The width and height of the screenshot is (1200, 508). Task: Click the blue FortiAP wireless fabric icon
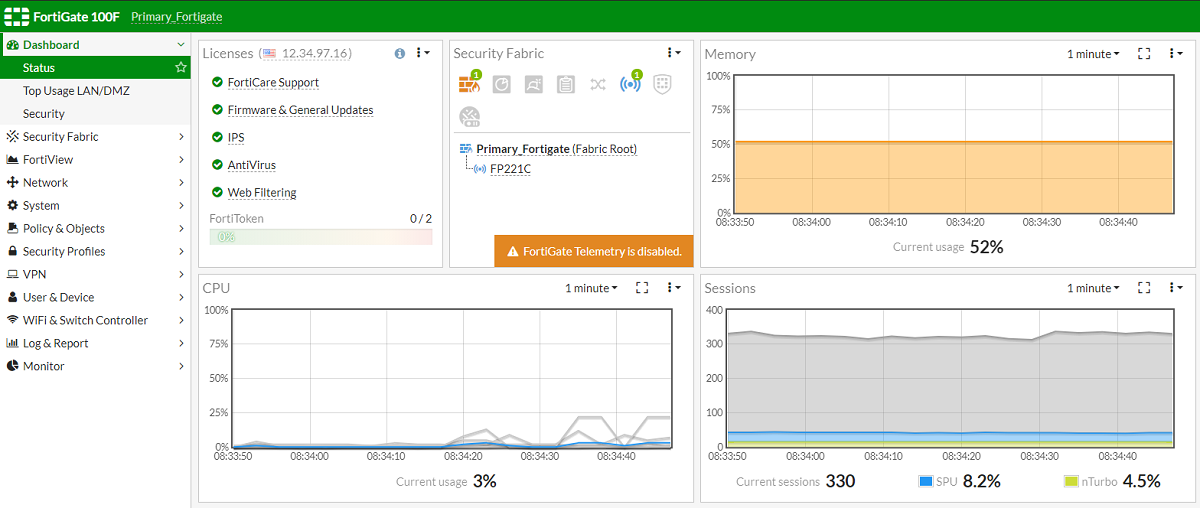pos(631,83)
